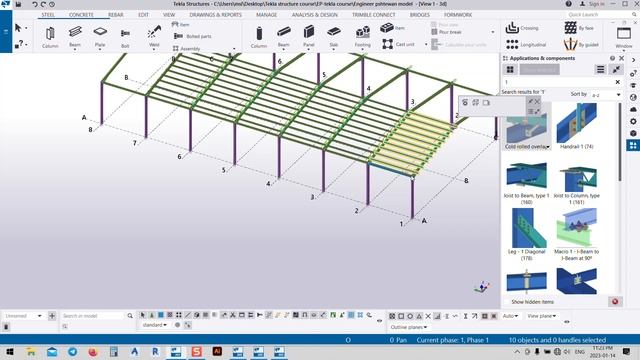Click the add settings plus button
The image size is (640, 360).
tap(52, 316)
